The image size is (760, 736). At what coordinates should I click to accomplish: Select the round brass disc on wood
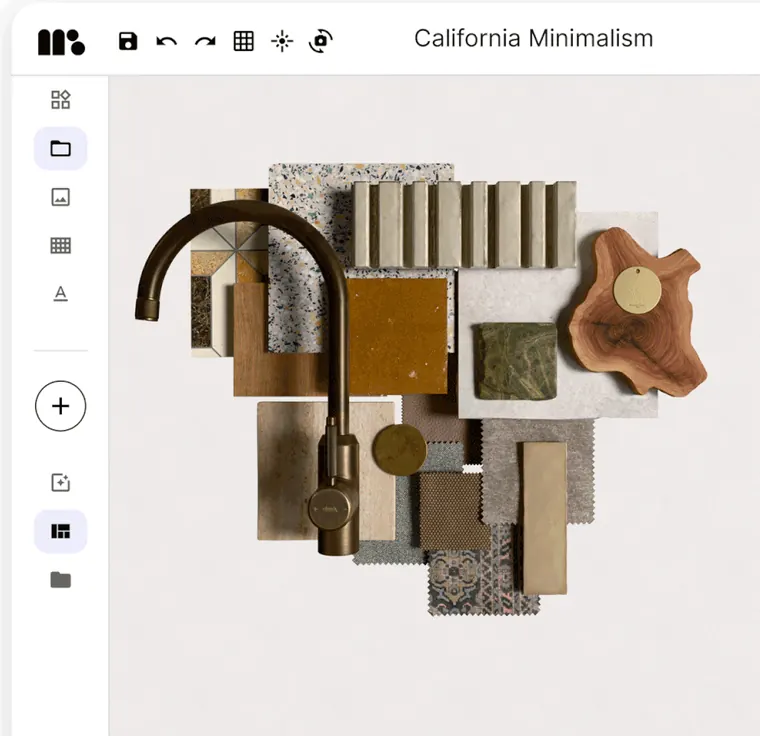click(637, 289)
